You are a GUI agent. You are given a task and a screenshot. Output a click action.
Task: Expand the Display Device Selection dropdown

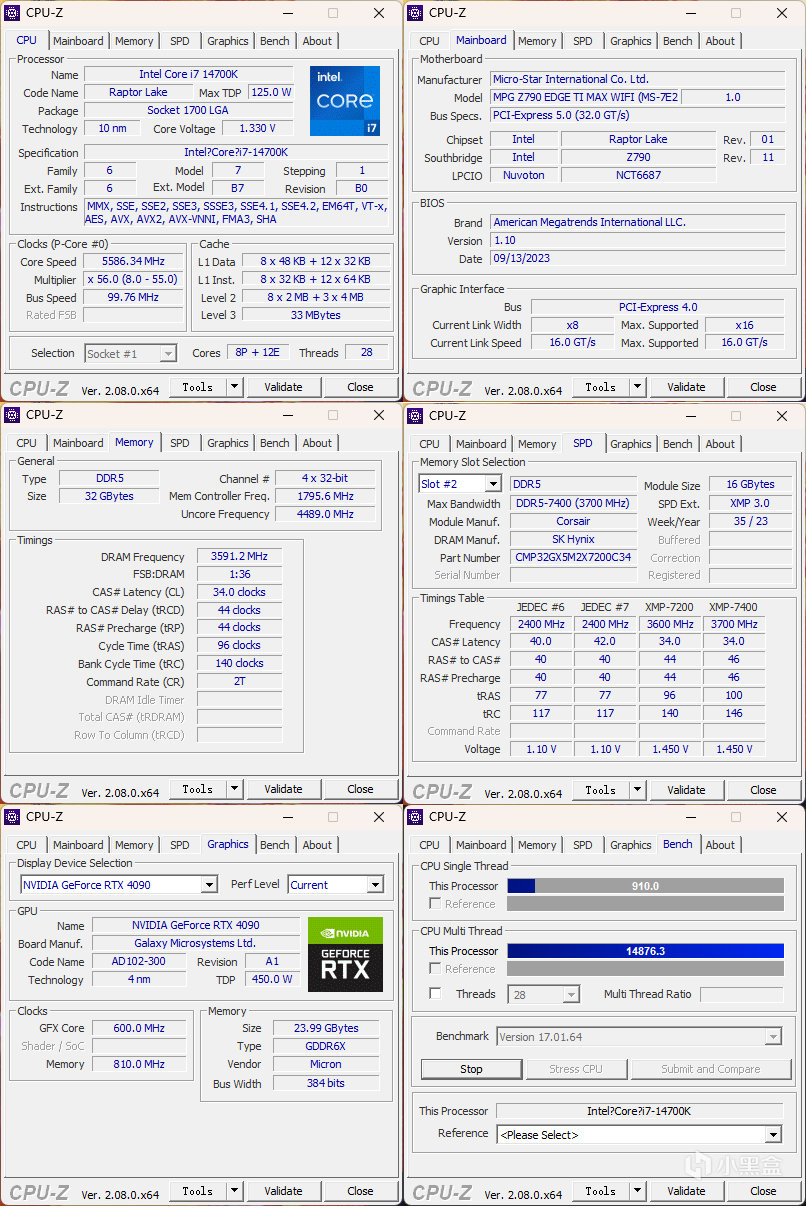209,885
